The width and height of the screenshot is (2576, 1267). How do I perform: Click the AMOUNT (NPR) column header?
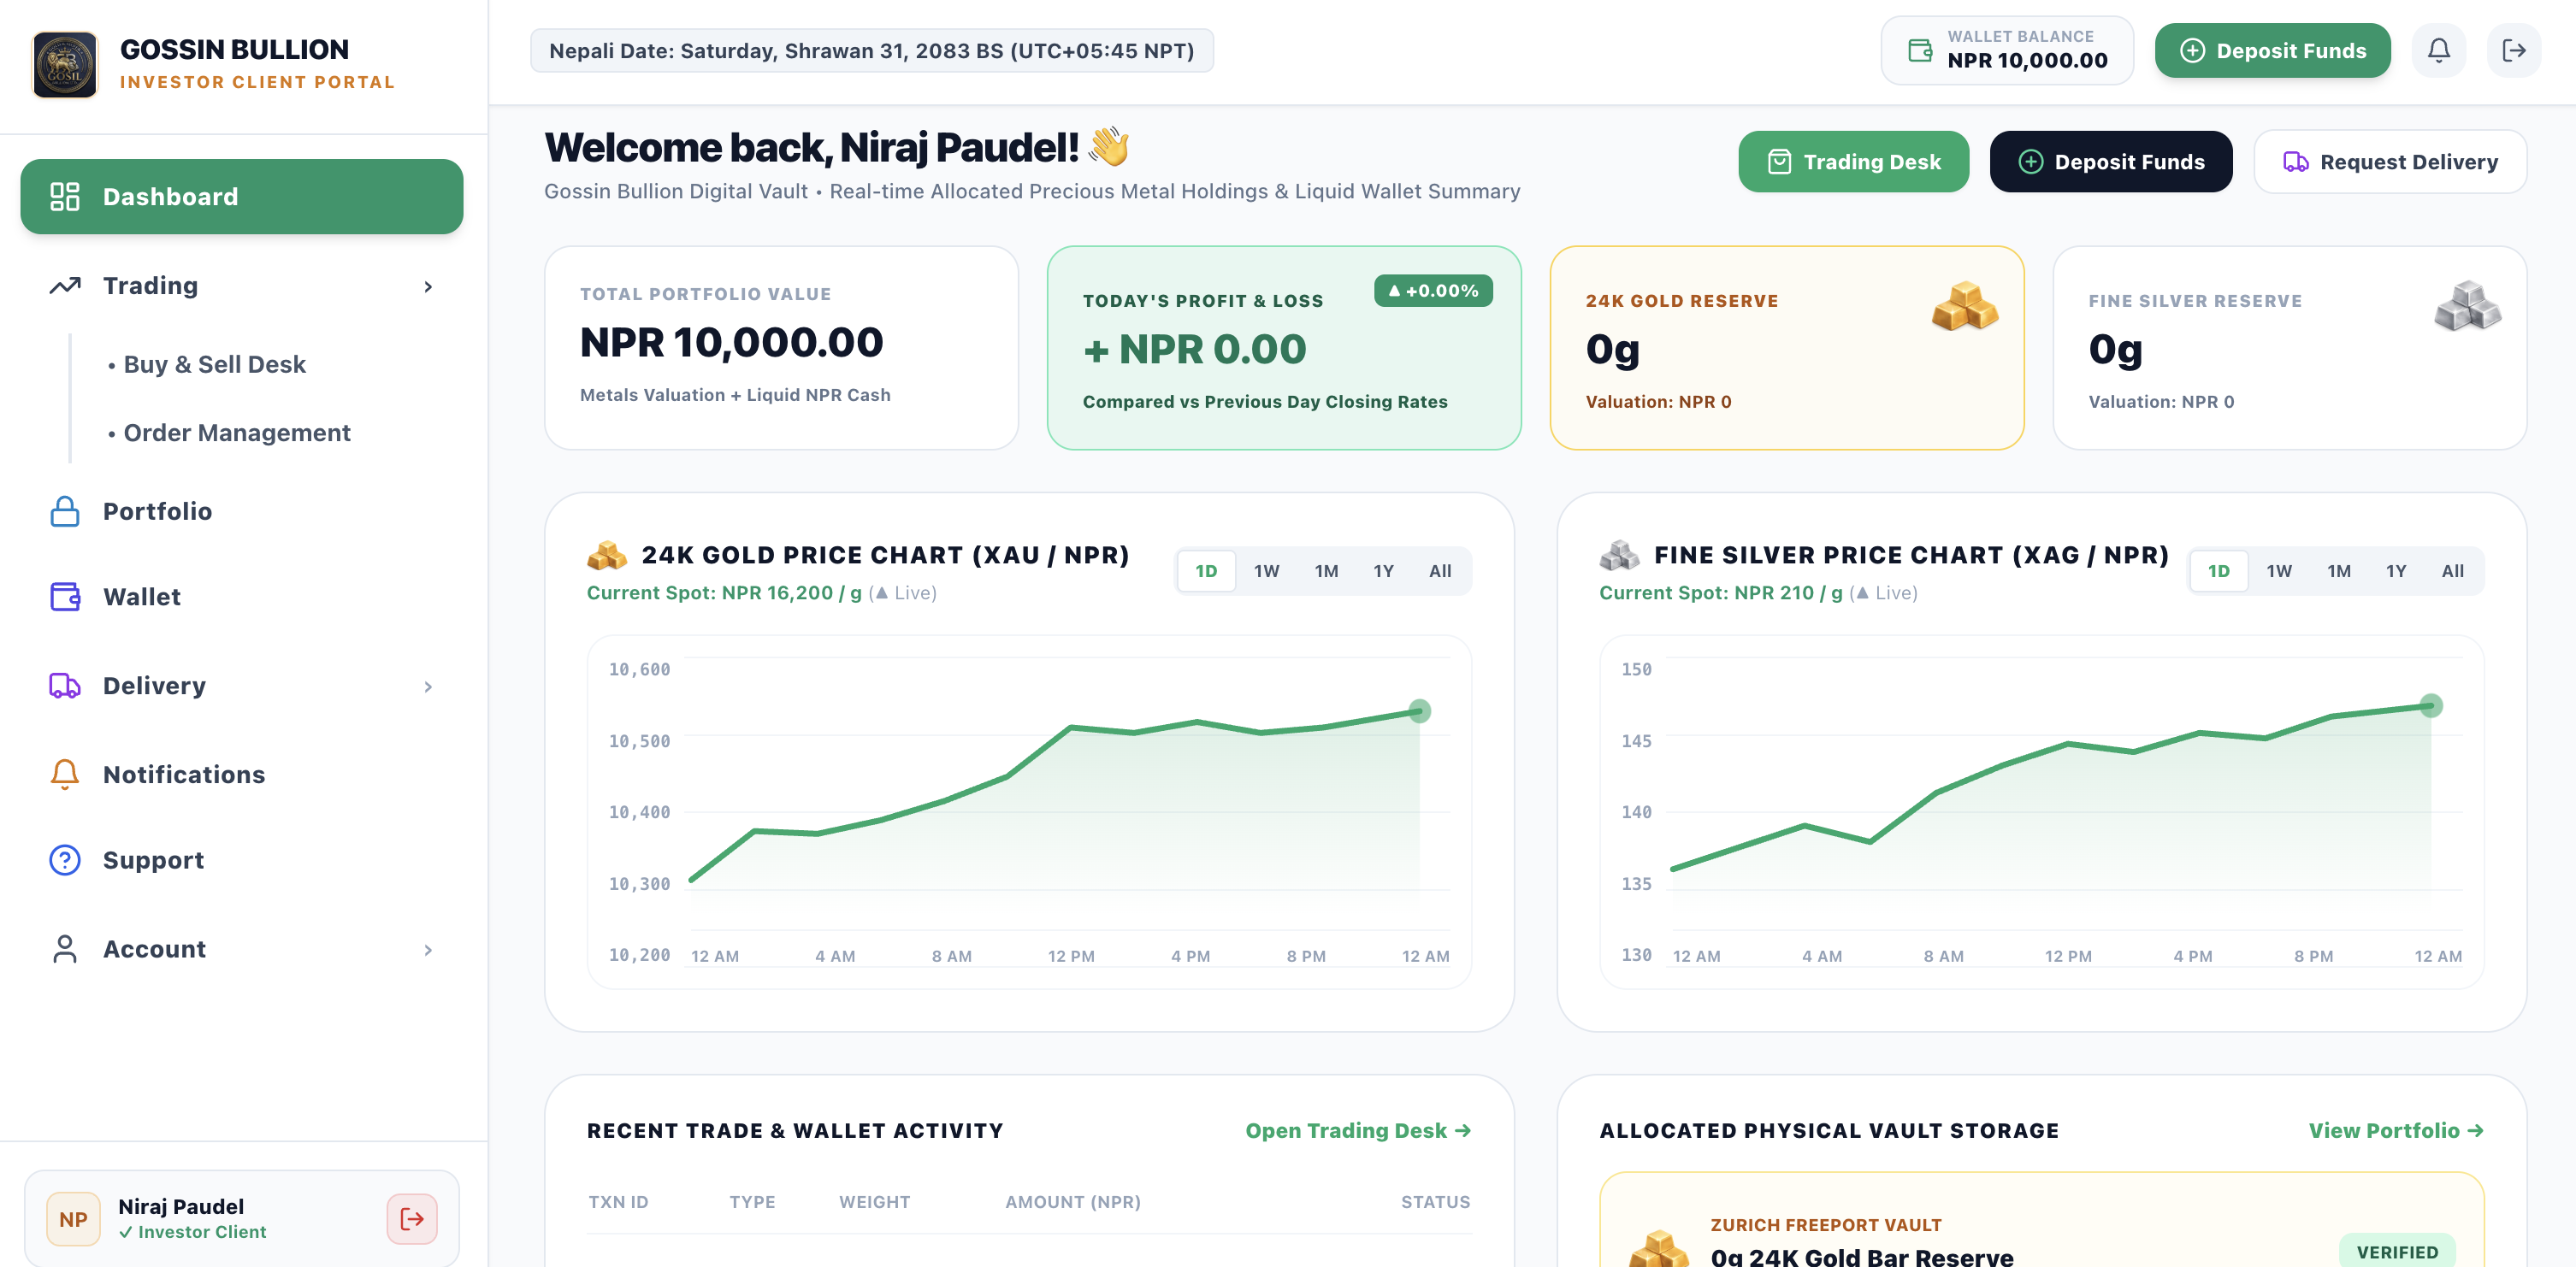[1073, 1202]
